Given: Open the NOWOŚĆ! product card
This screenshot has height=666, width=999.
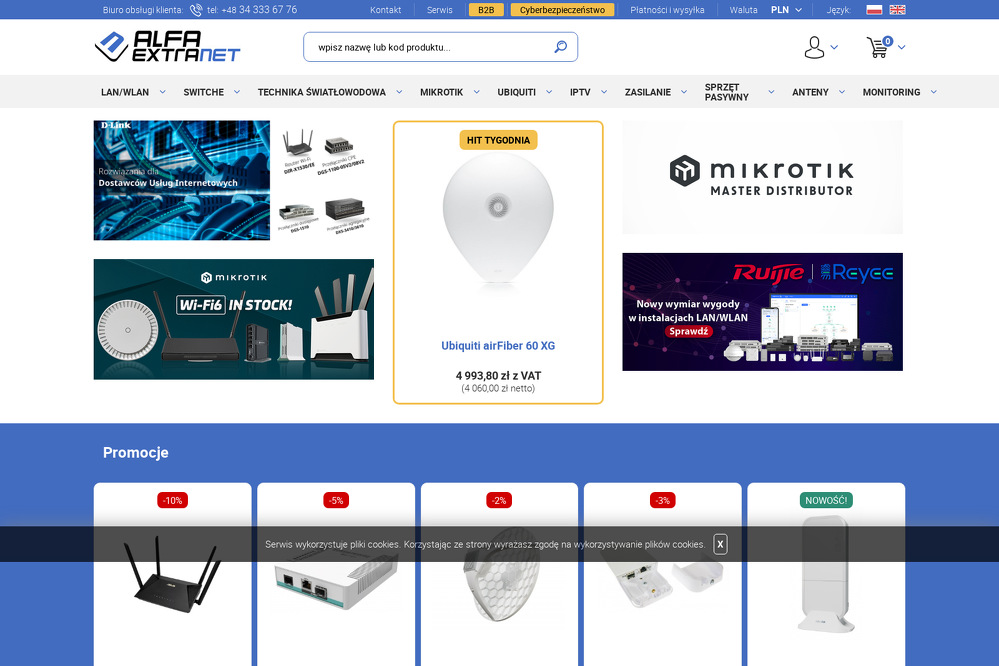Looking at the screenshot, I should coord(826,574).
